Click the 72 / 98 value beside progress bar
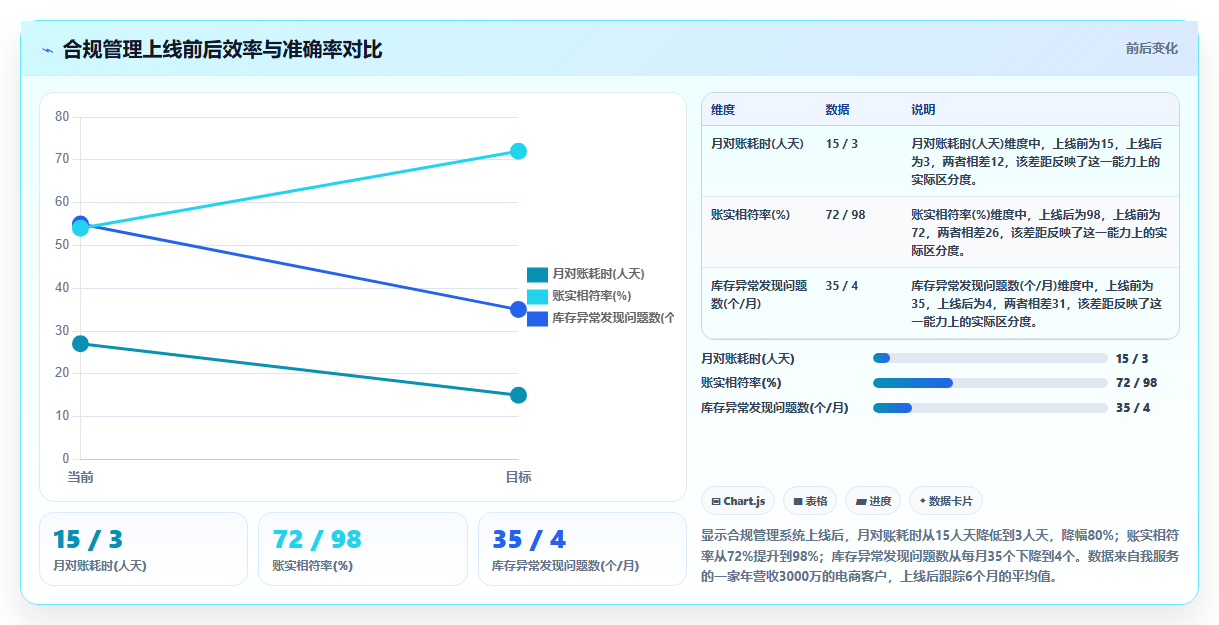 [1136, 383]
